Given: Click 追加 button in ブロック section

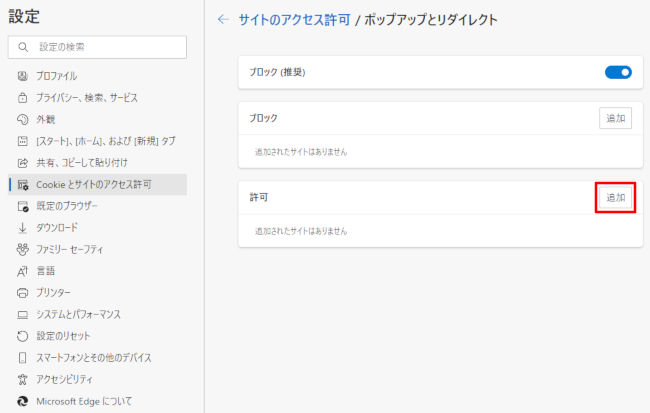Looking at the screenshot, I should coord(615,118).
